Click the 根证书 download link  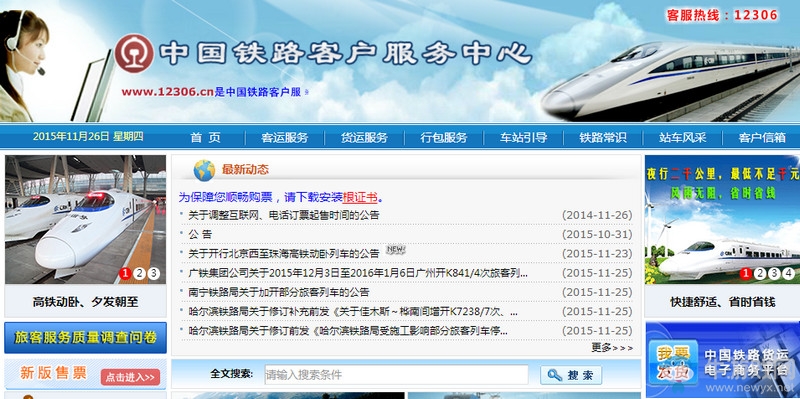[360, 198]
